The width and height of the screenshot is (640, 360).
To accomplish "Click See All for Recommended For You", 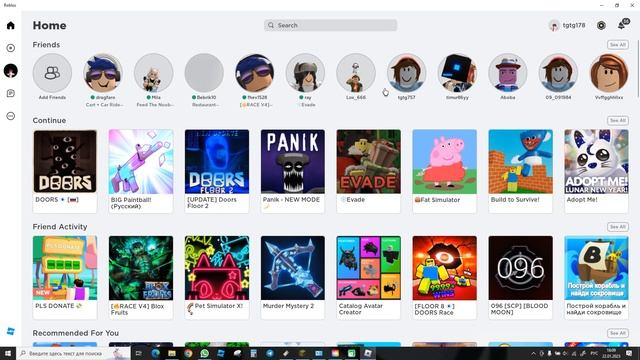I will (x=618, y=333).
